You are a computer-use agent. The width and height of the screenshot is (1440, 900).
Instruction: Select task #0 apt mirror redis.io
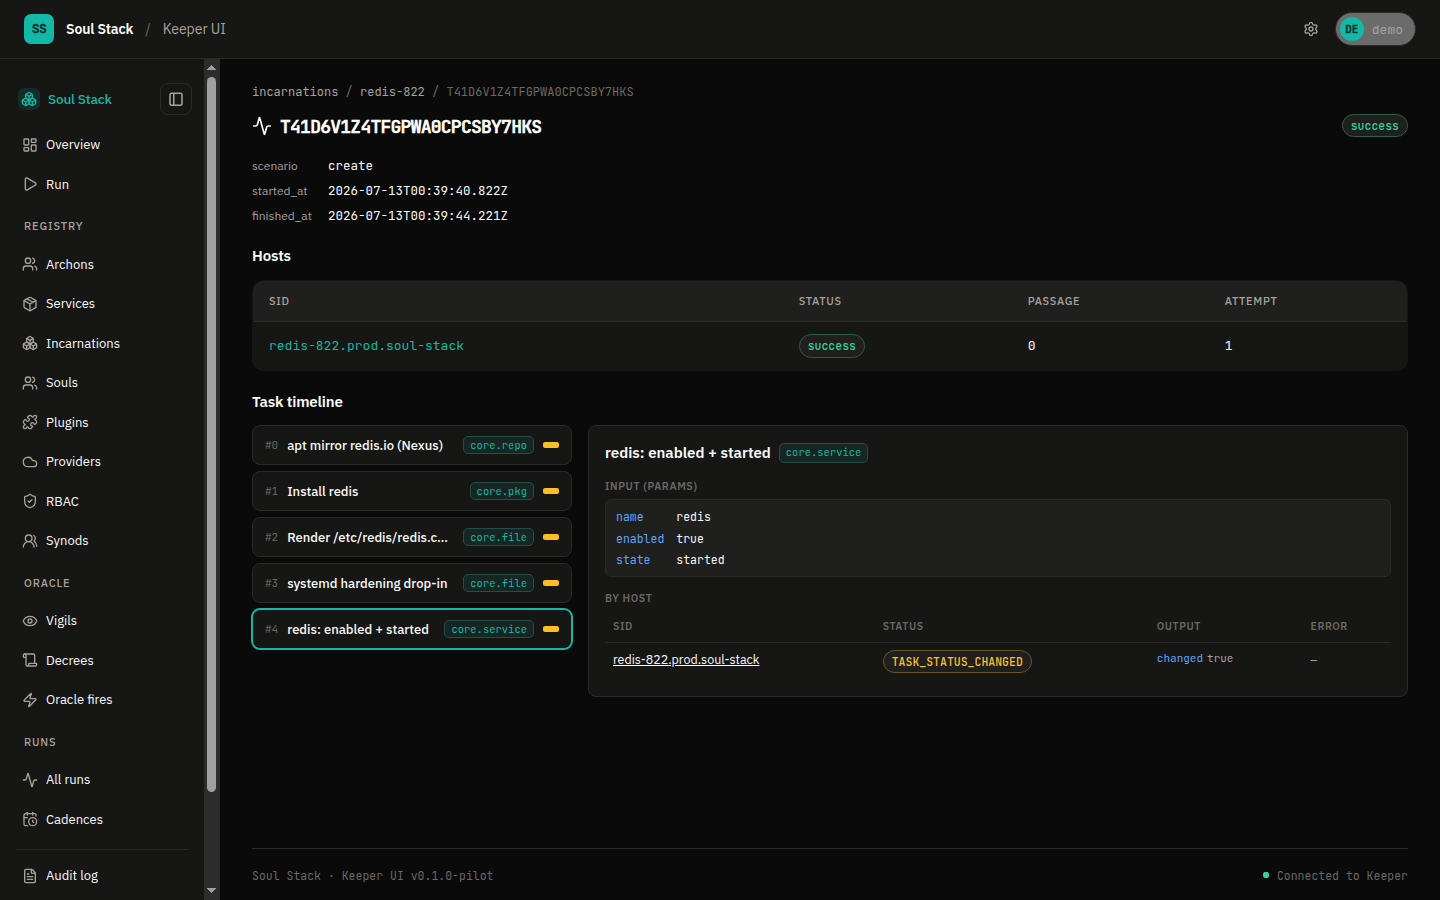point(412,445)
